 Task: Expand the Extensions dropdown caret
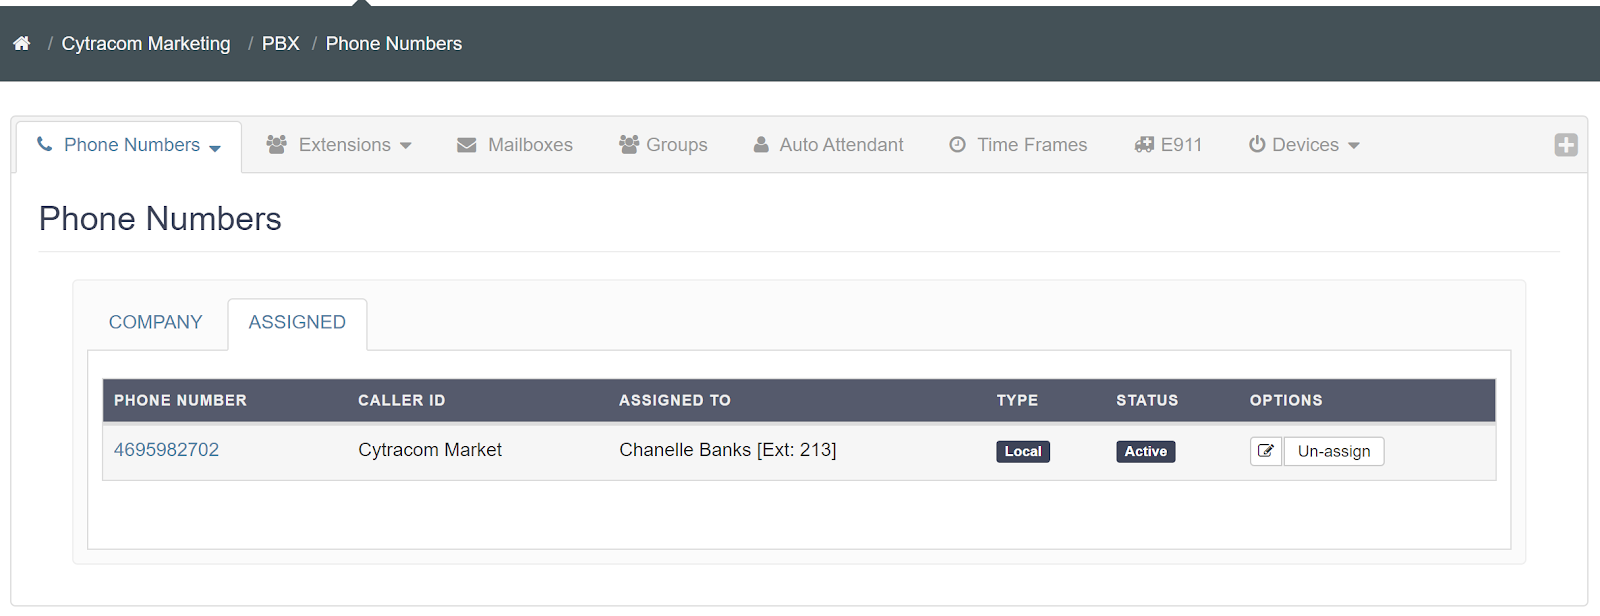(405, 146)
